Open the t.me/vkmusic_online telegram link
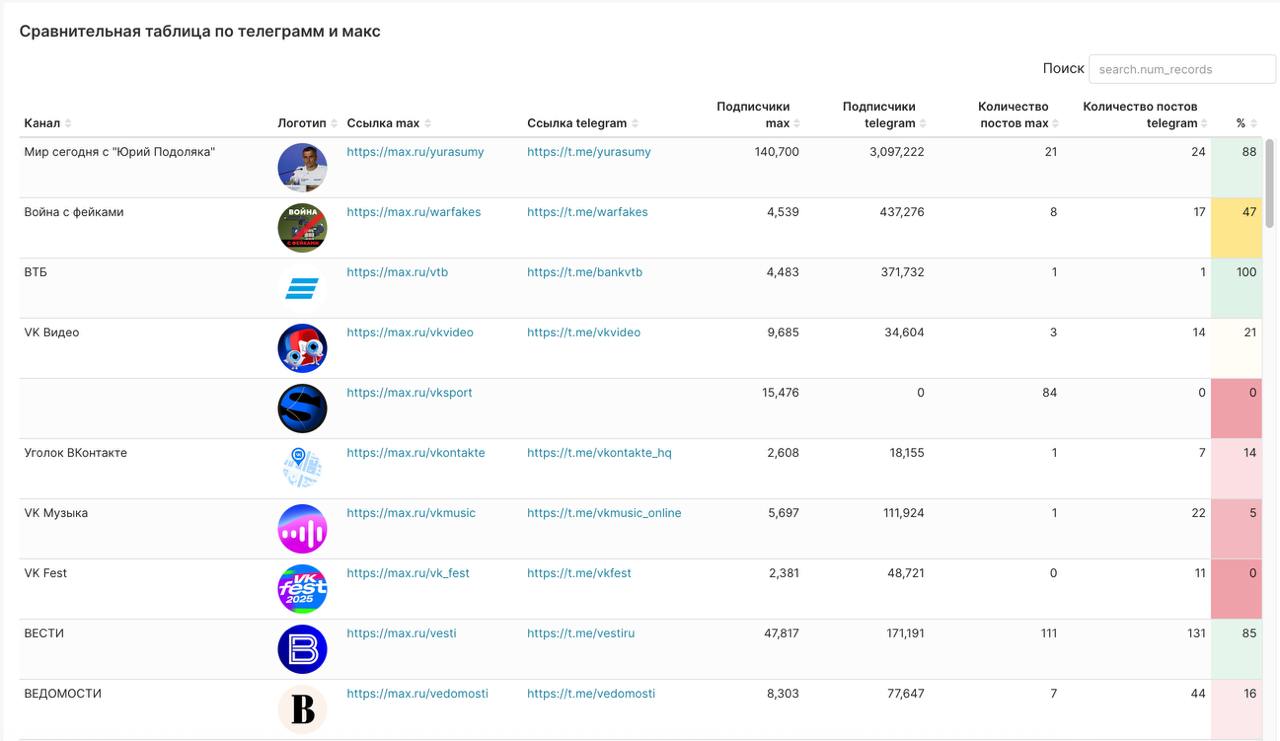The image size is (1280, 741). pos(604,513)
